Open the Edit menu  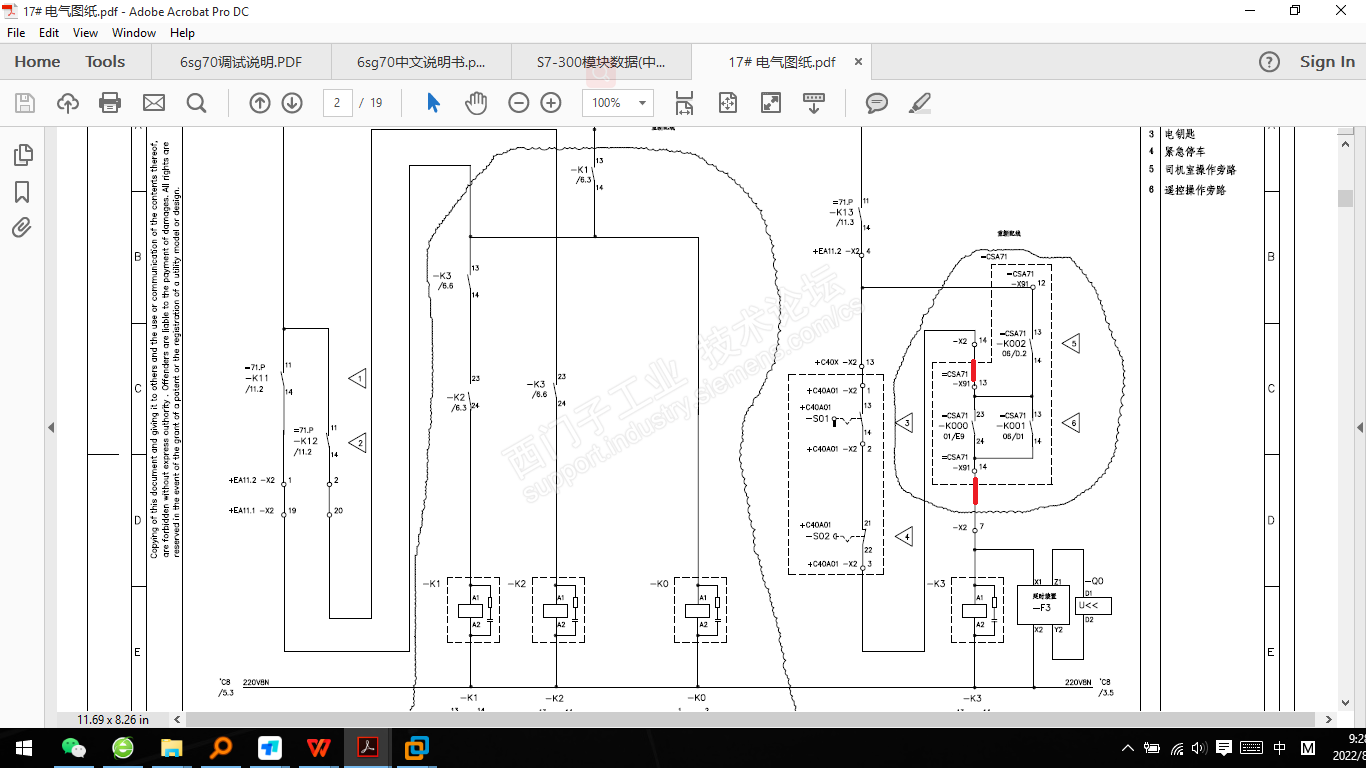pos(49,33)
